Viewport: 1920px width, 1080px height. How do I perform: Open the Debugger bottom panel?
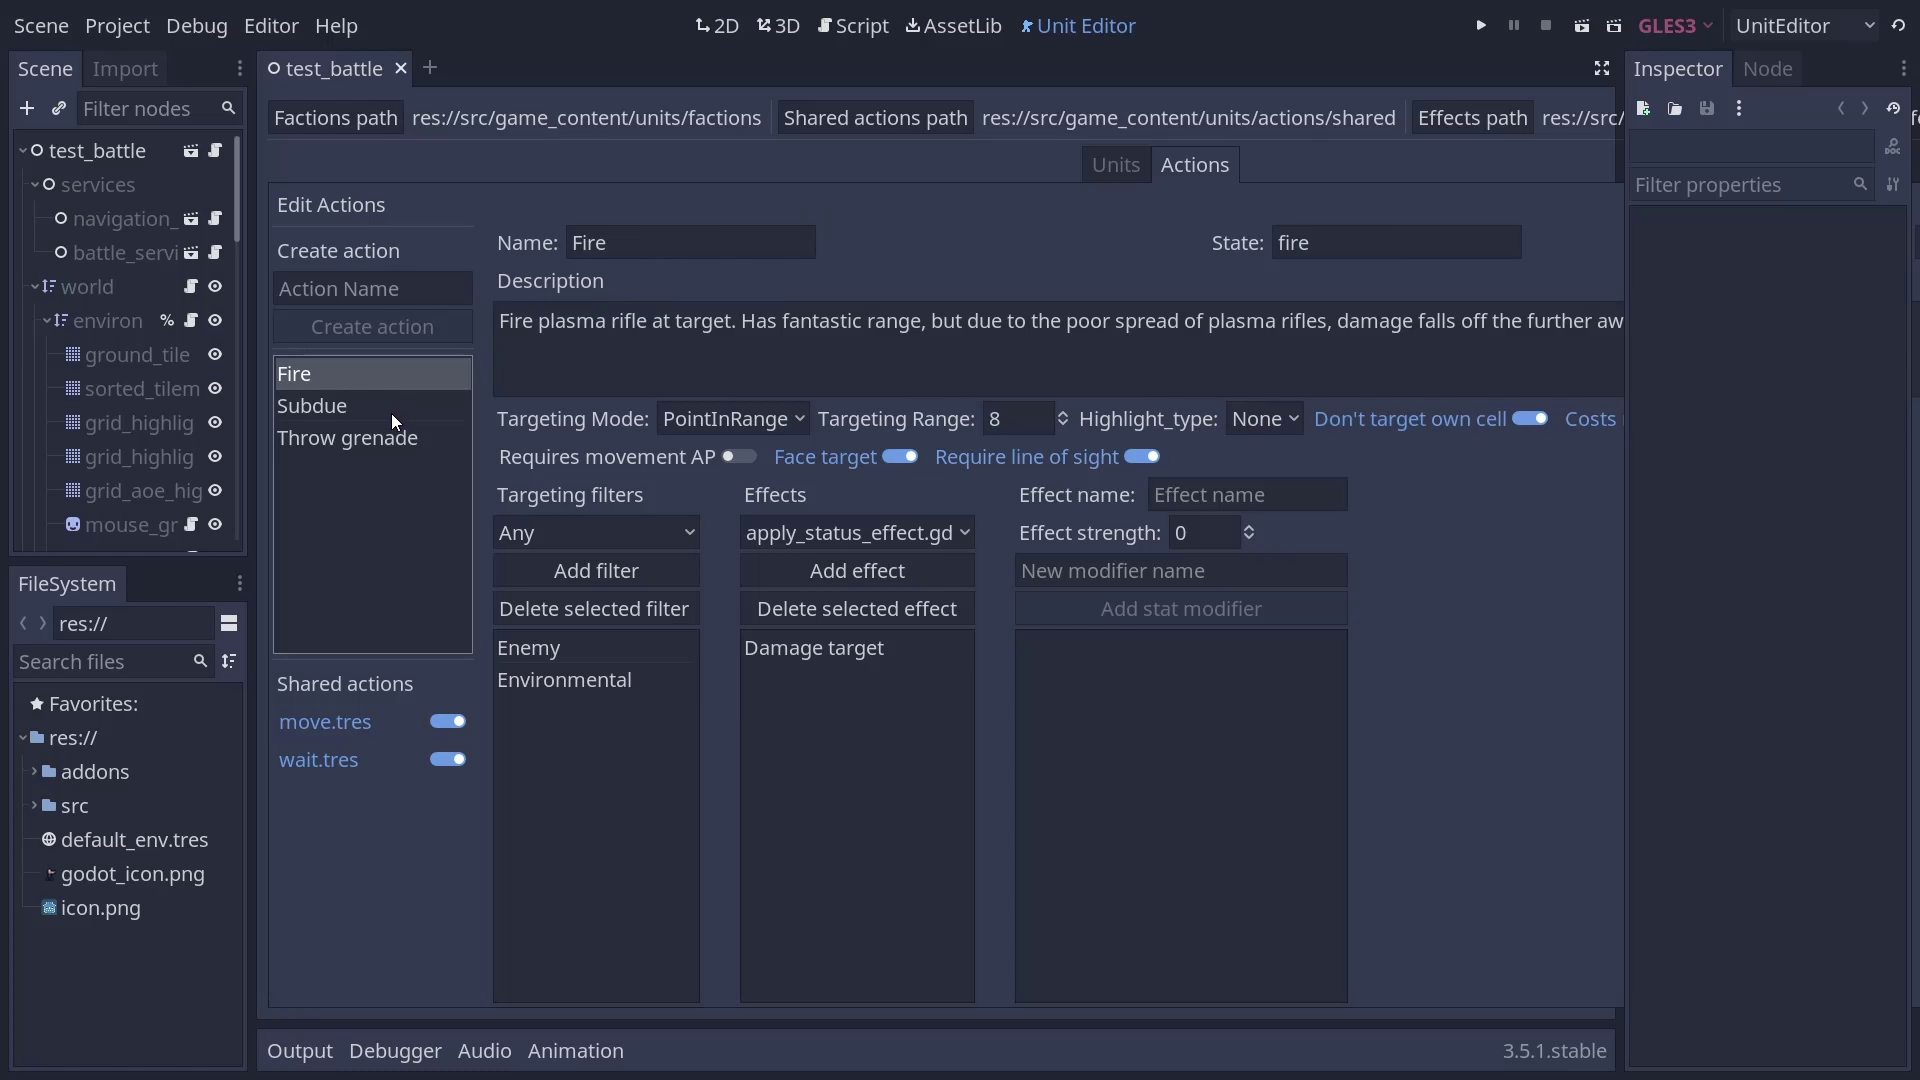(x=395, y=1051)
